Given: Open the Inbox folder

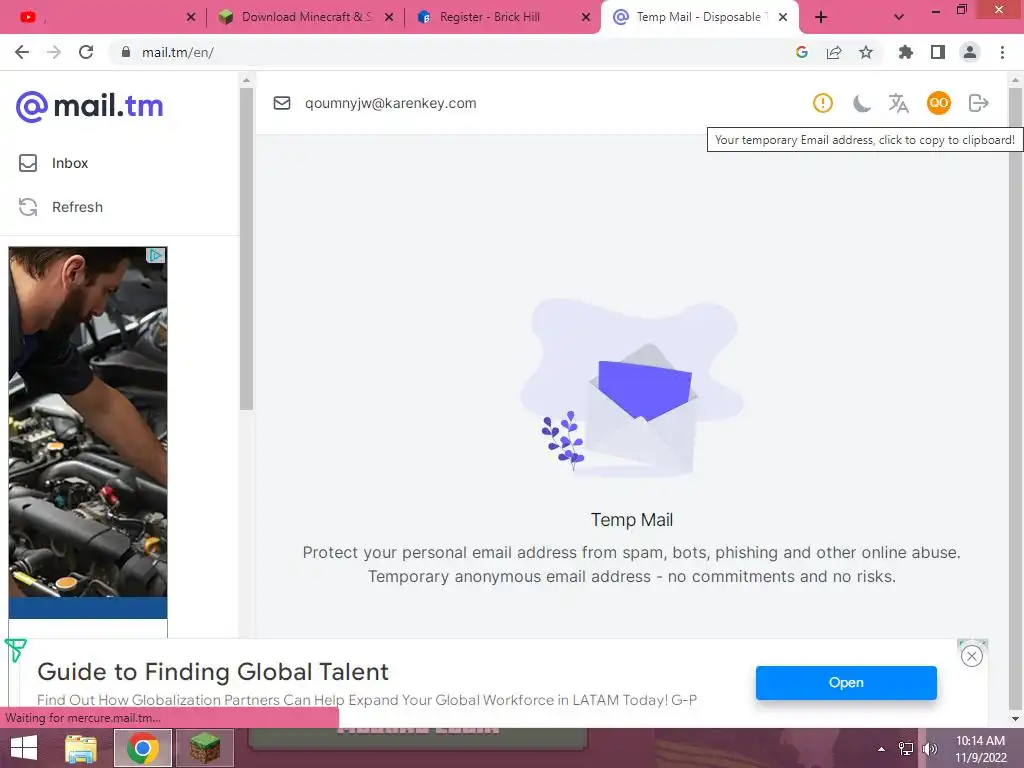Looking at the screenshot, I should 69,163.
